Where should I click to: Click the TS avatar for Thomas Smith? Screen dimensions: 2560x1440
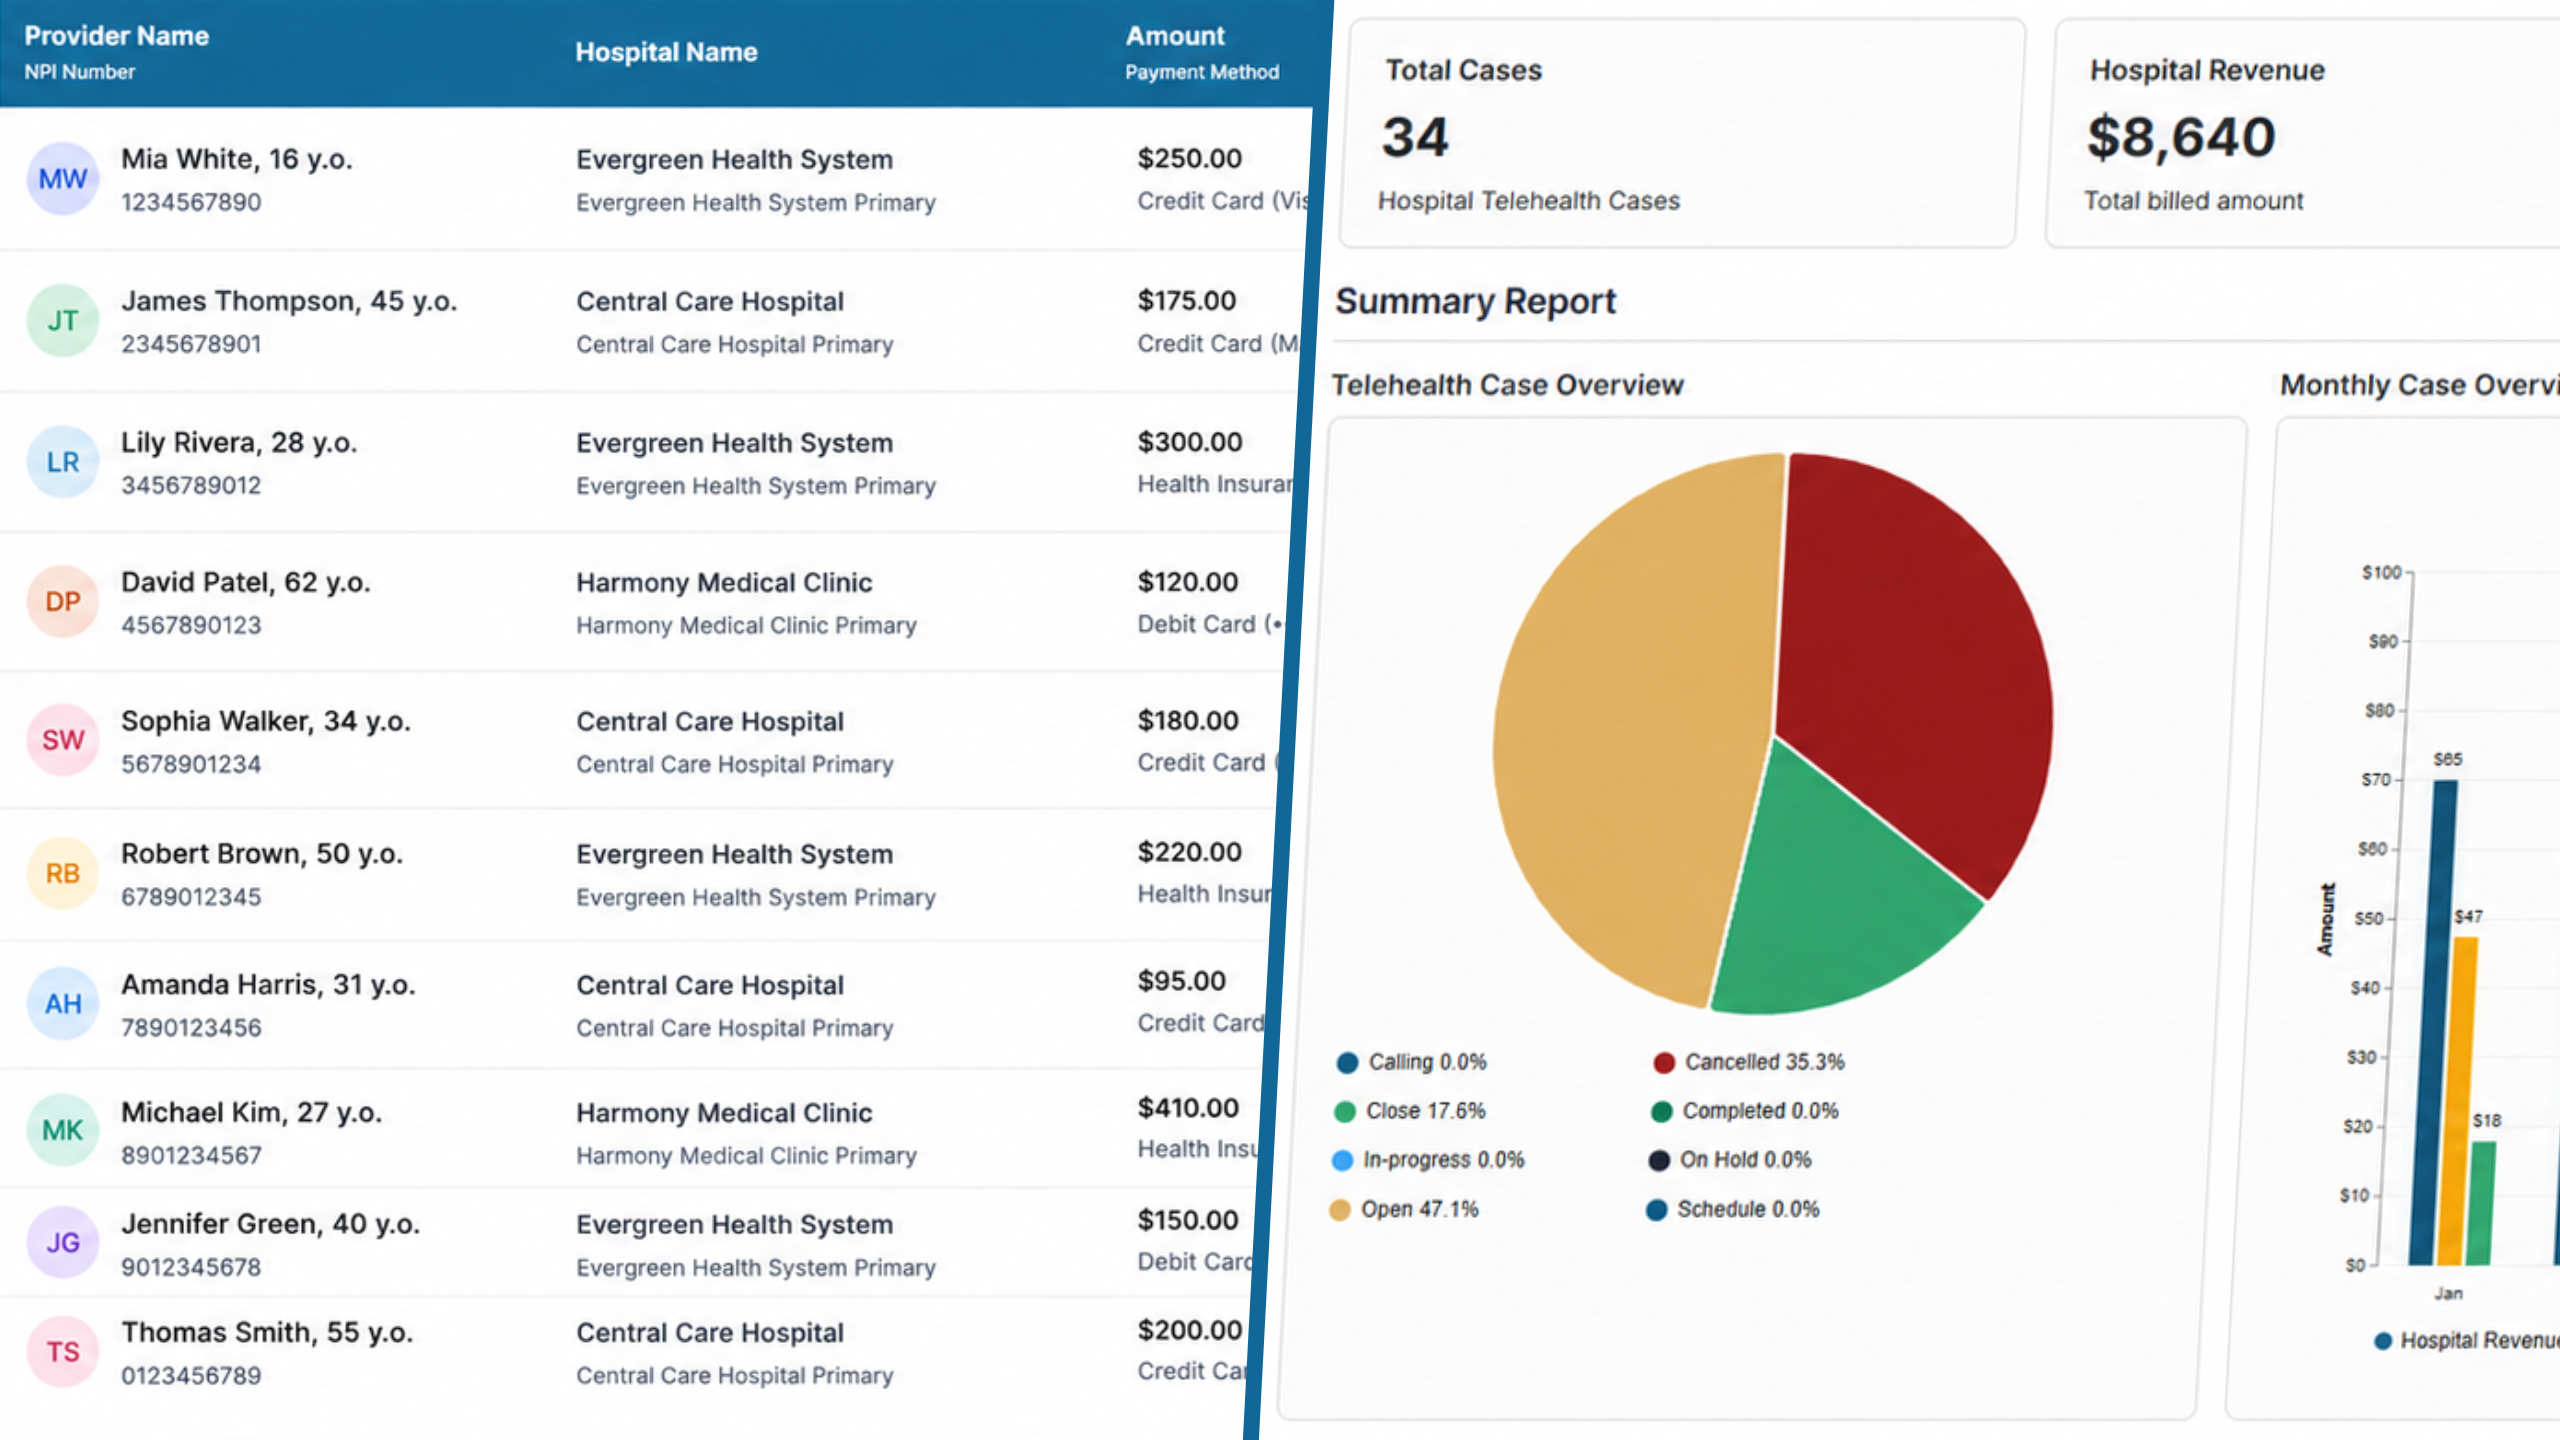point(63,1352)
